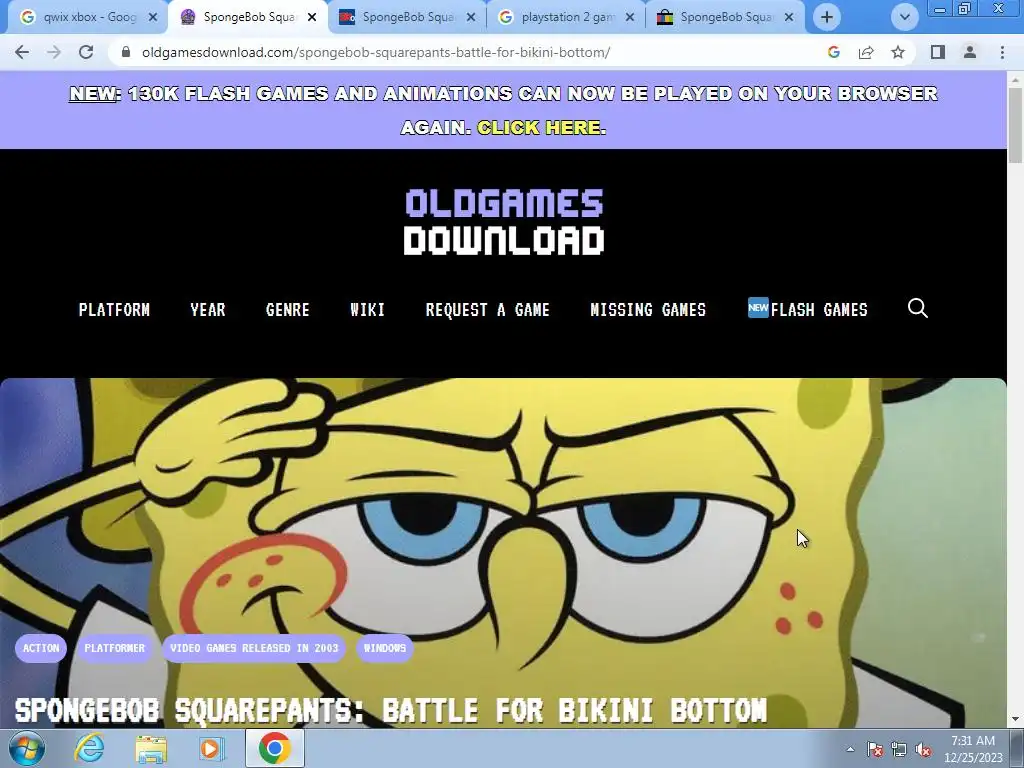Open the Platform menu

114,310
